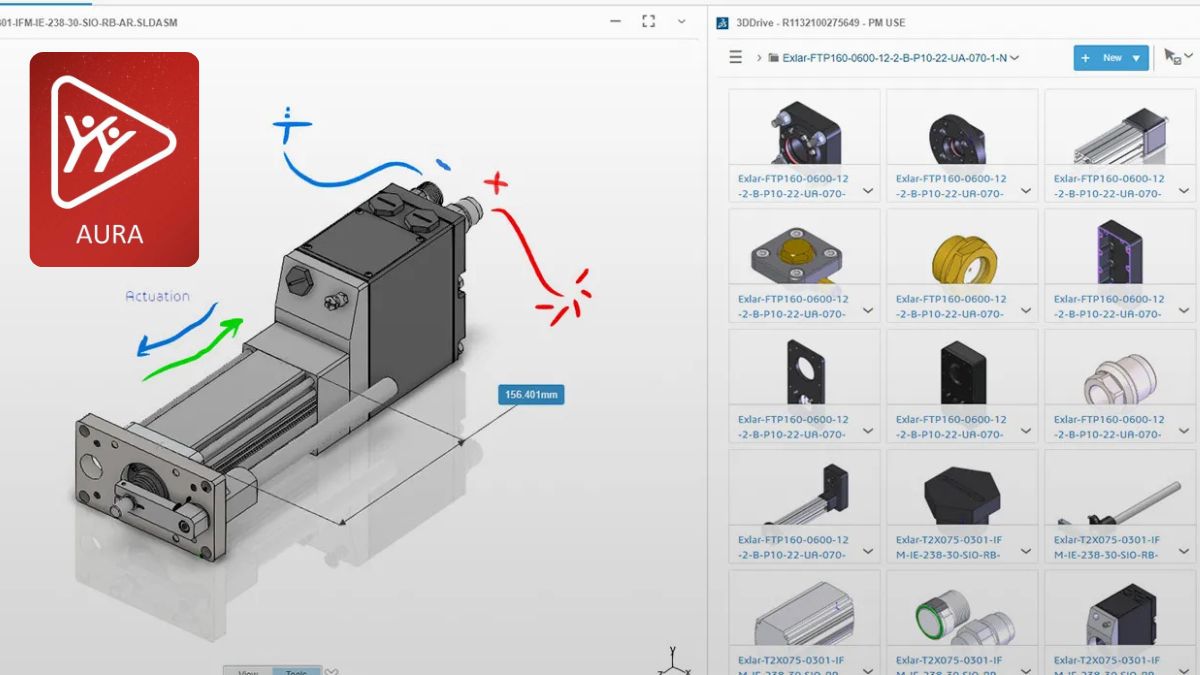
Task: Switch to the Tools tab
Action: (295, 671)
